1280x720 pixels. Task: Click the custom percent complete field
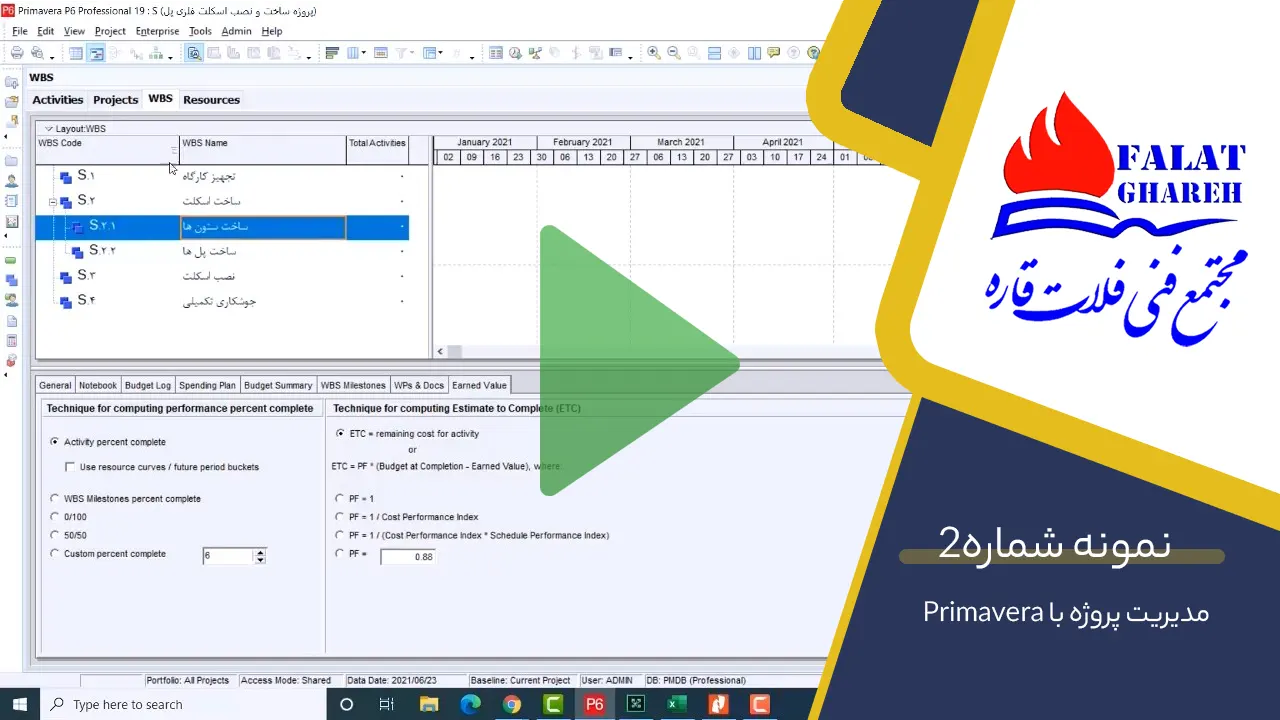pos(228,556)
